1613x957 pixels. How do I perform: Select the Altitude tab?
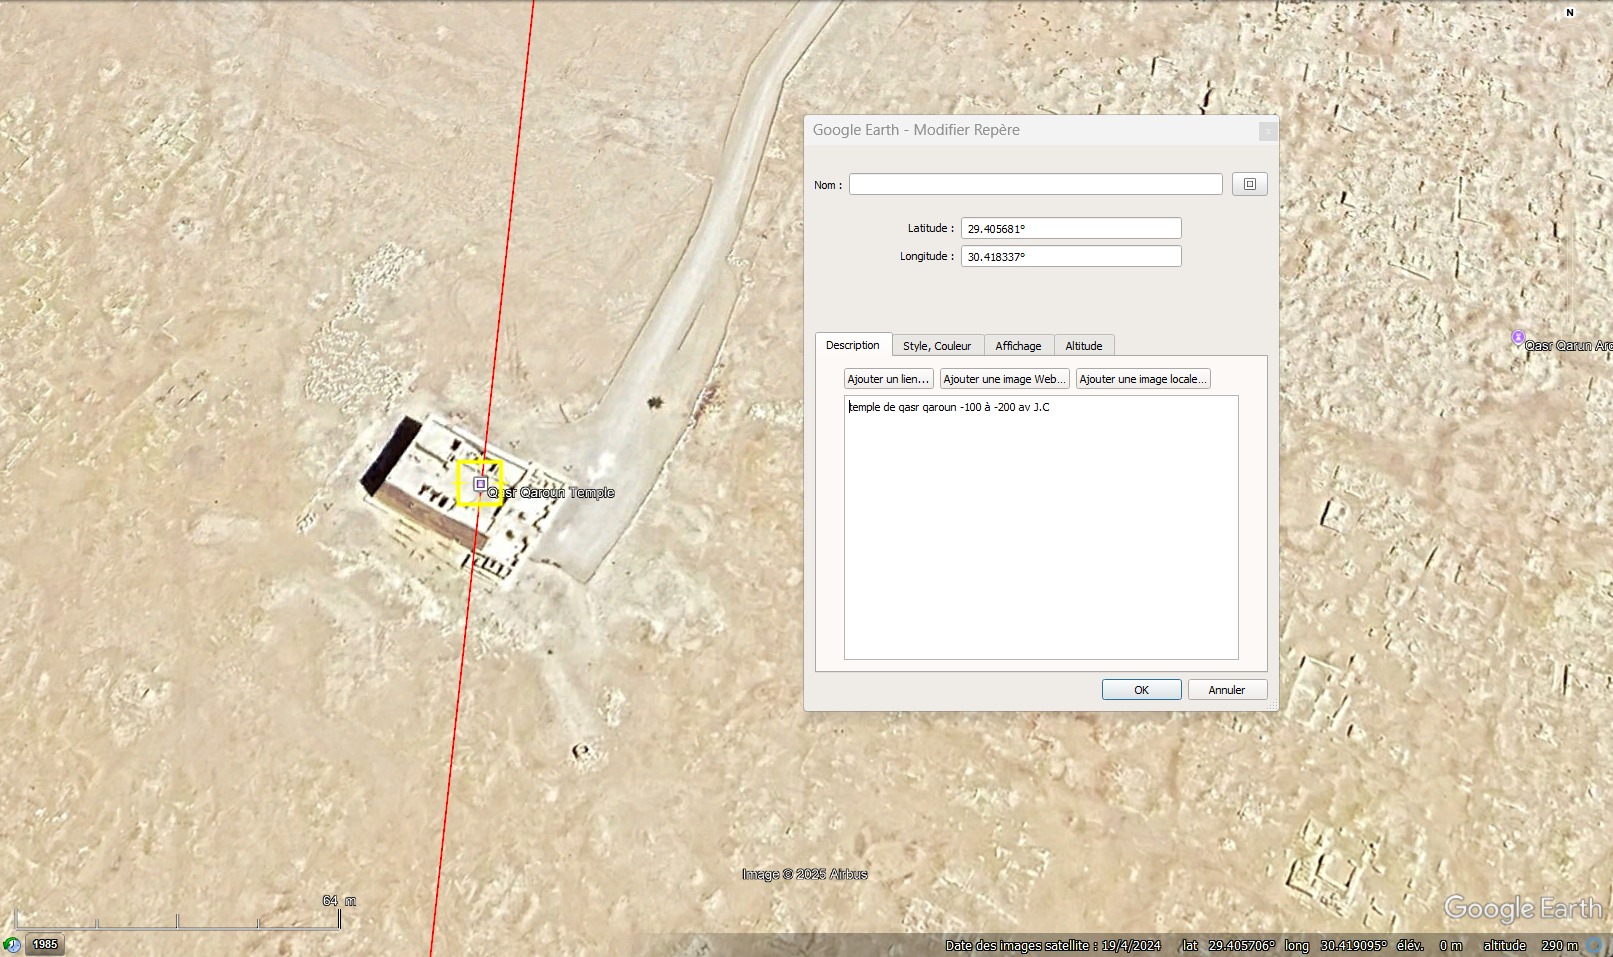[x=1083, y=346]
